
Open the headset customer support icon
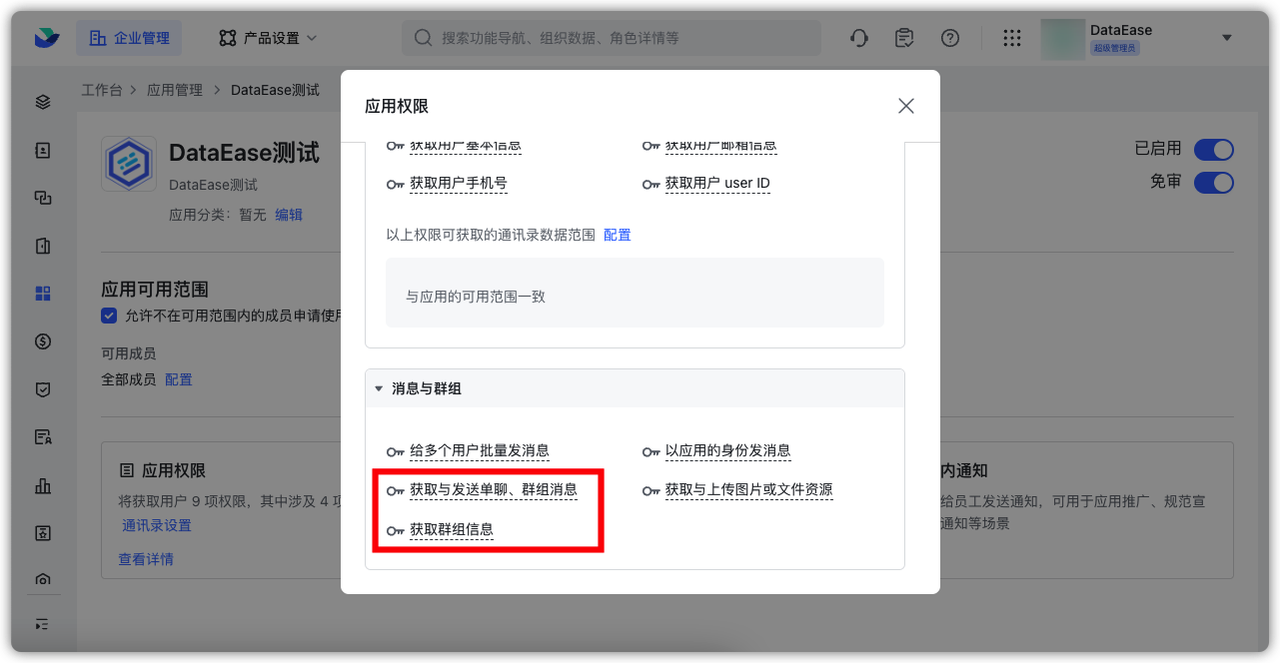859,38
